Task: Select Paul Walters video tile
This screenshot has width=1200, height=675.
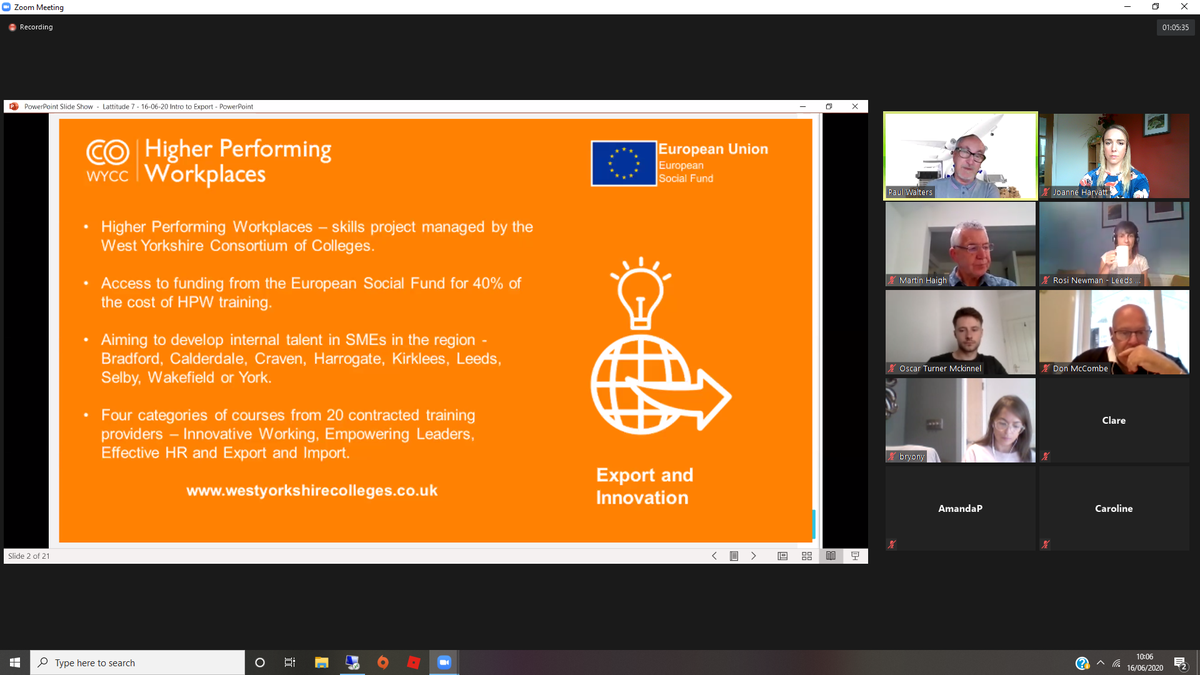Action: (x=960, y=155)
